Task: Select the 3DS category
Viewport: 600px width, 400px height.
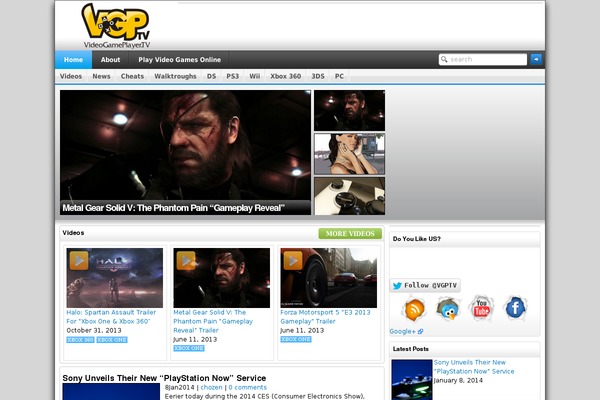Action: tap(318, 76)
